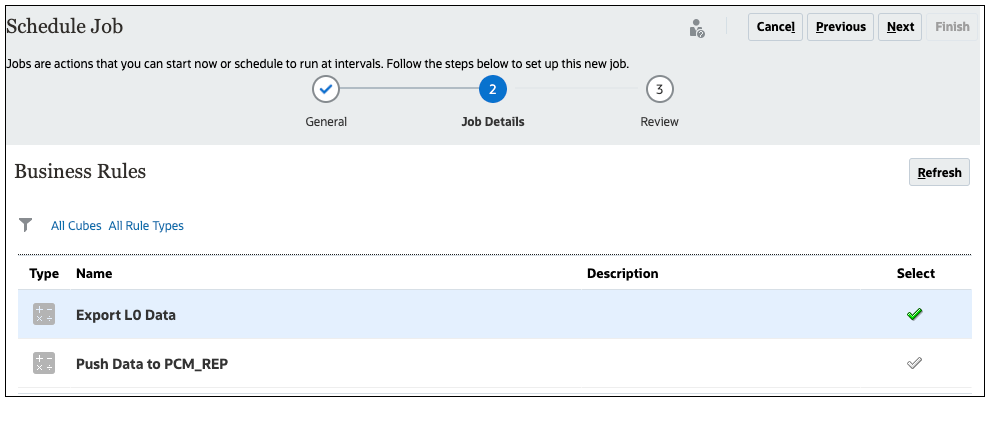Select the checkmark for Push Data to PCM_REP
Screen dimensions: 985x421
(914, 363)
